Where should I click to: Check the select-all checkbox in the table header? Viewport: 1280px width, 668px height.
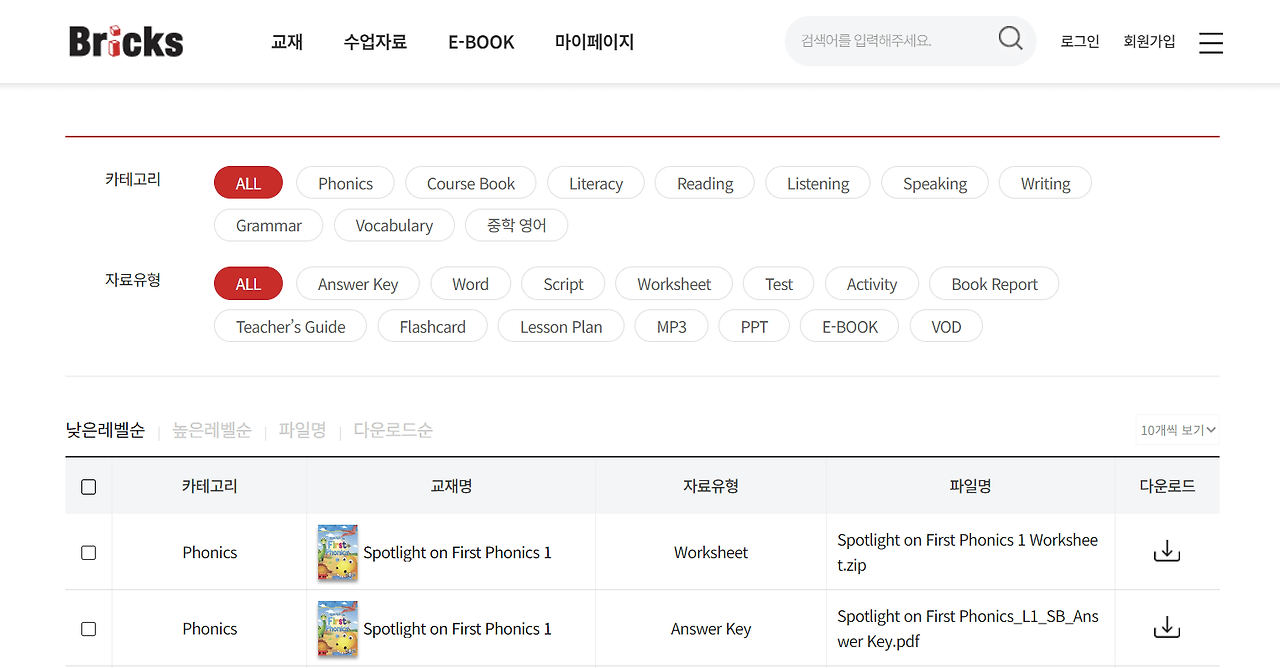tap(88, 486)
